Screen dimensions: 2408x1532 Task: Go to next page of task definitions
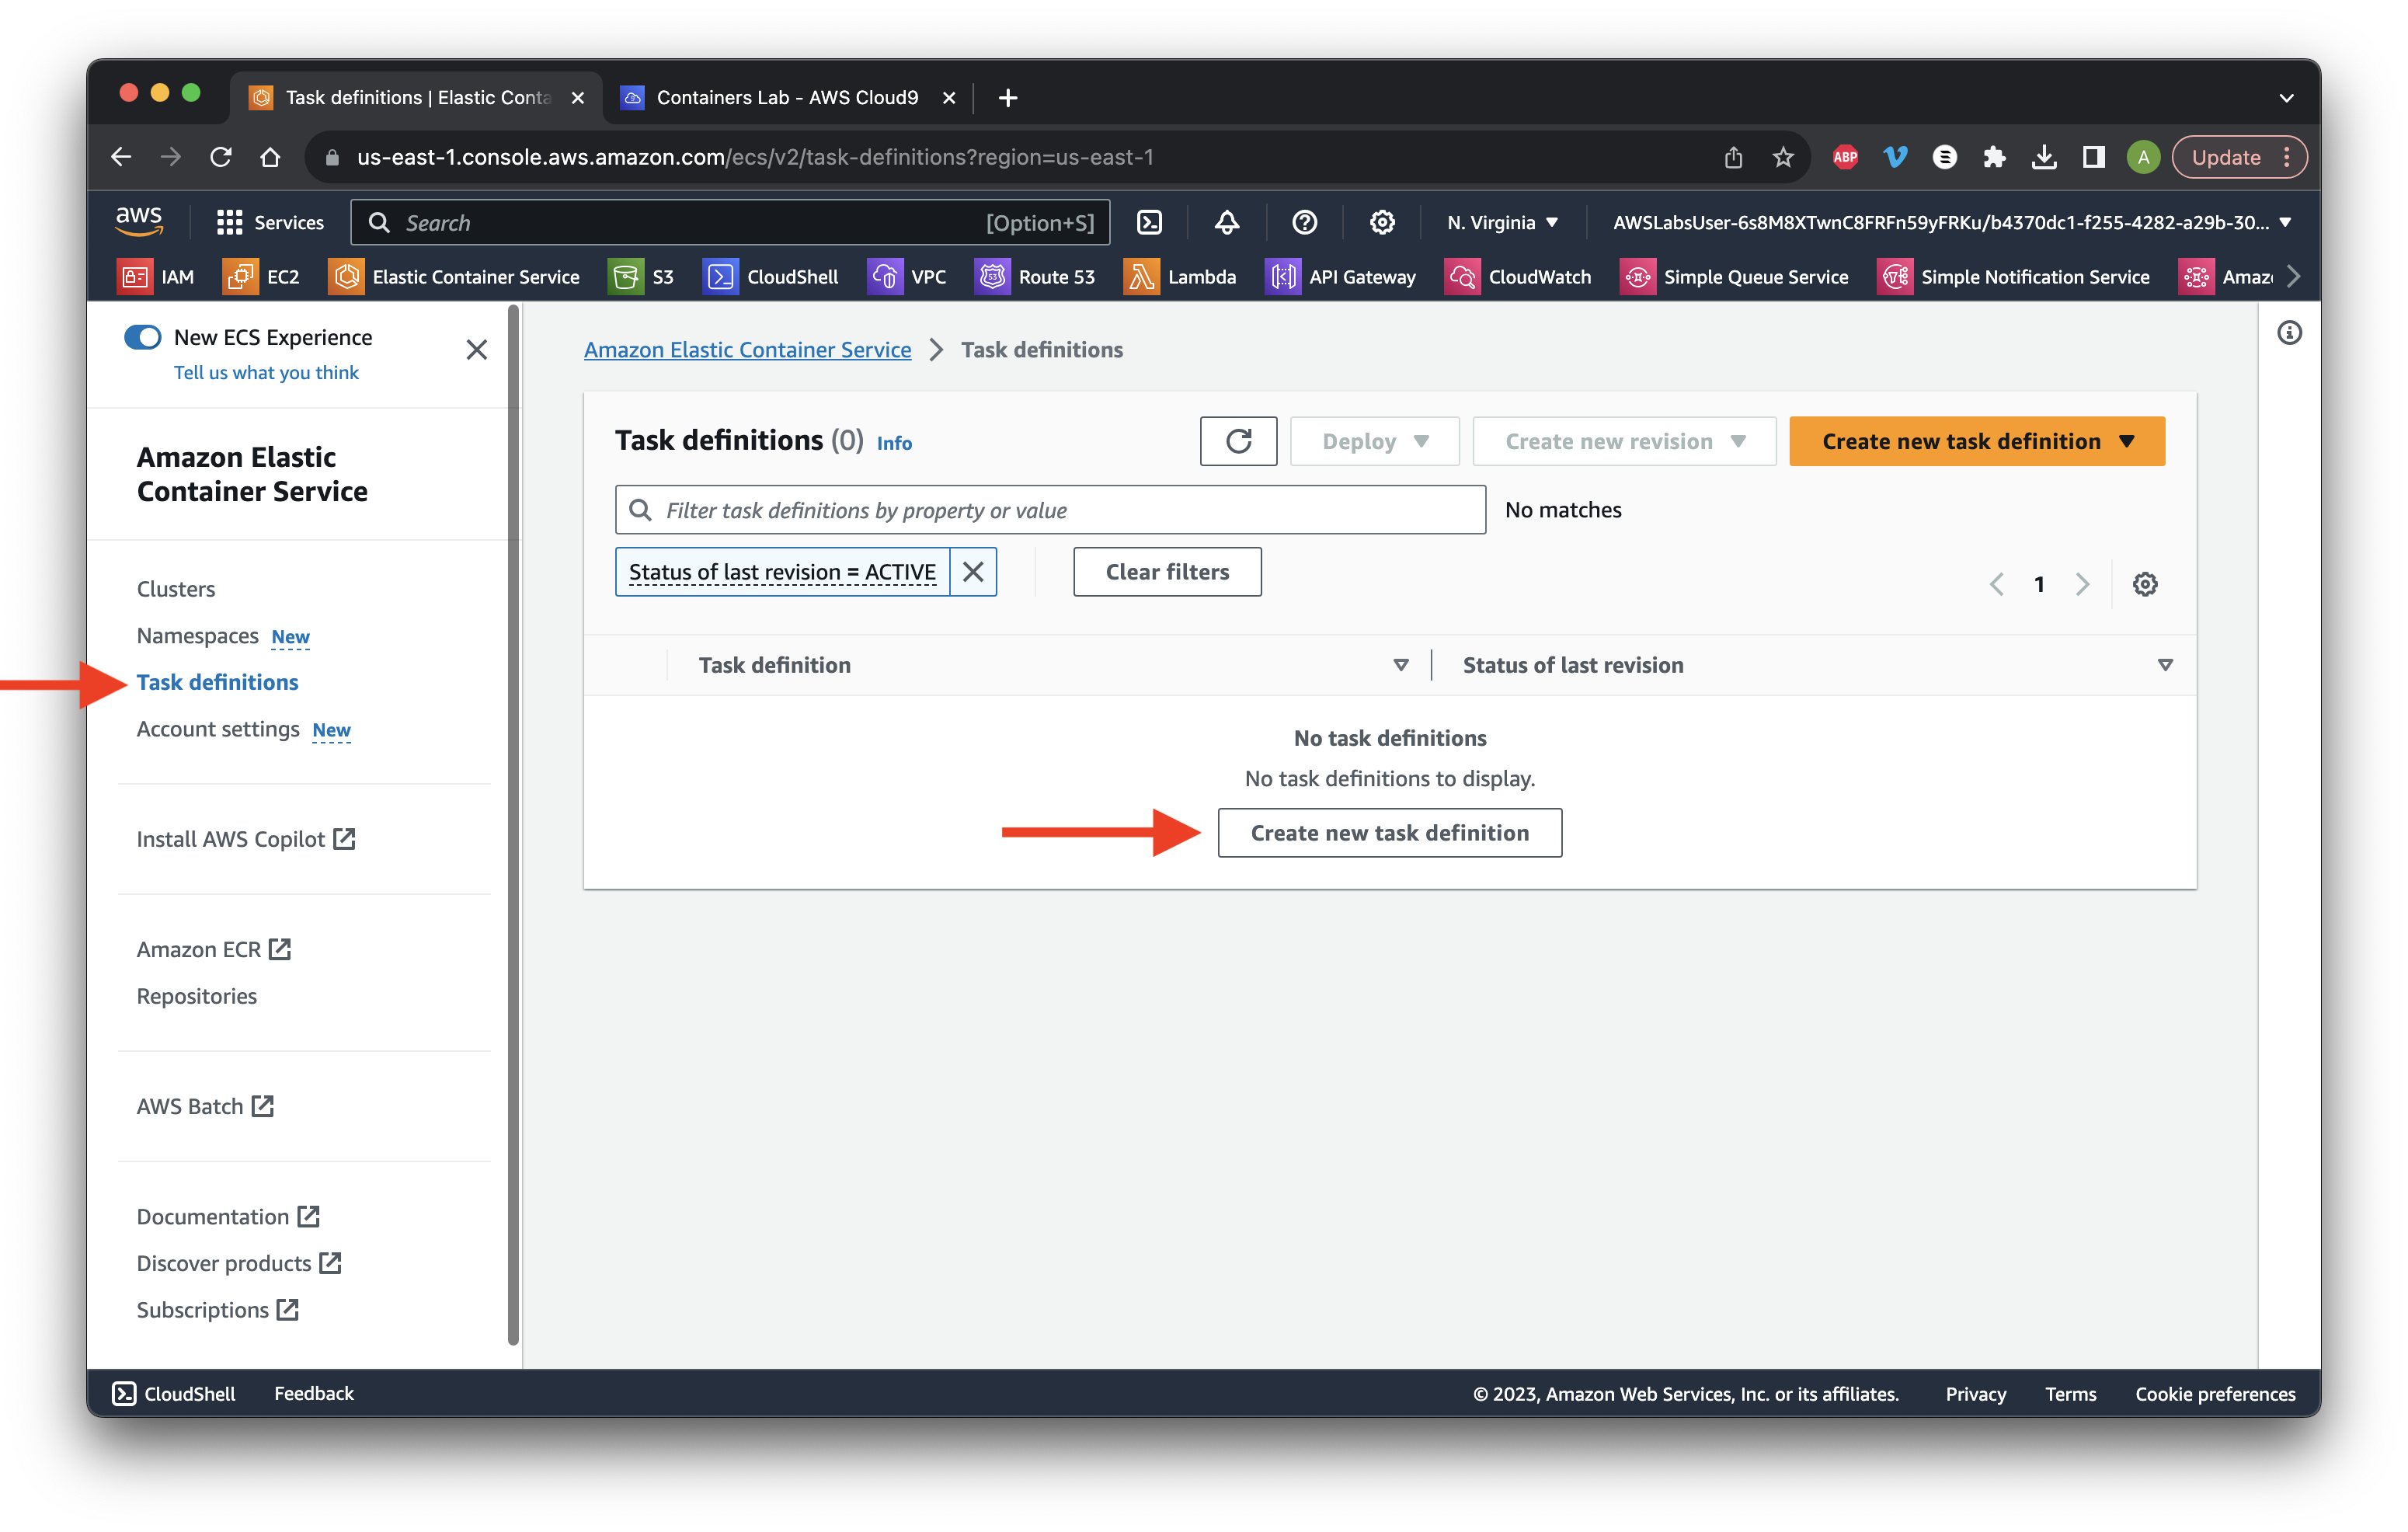click(x=2082, y=584)
